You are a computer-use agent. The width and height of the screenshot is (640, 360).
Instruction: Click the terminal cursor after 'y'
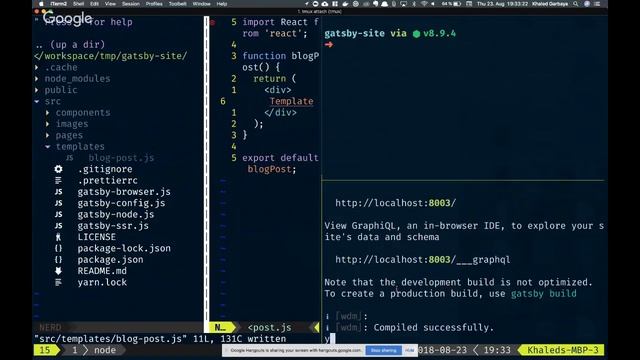[333, 338]
